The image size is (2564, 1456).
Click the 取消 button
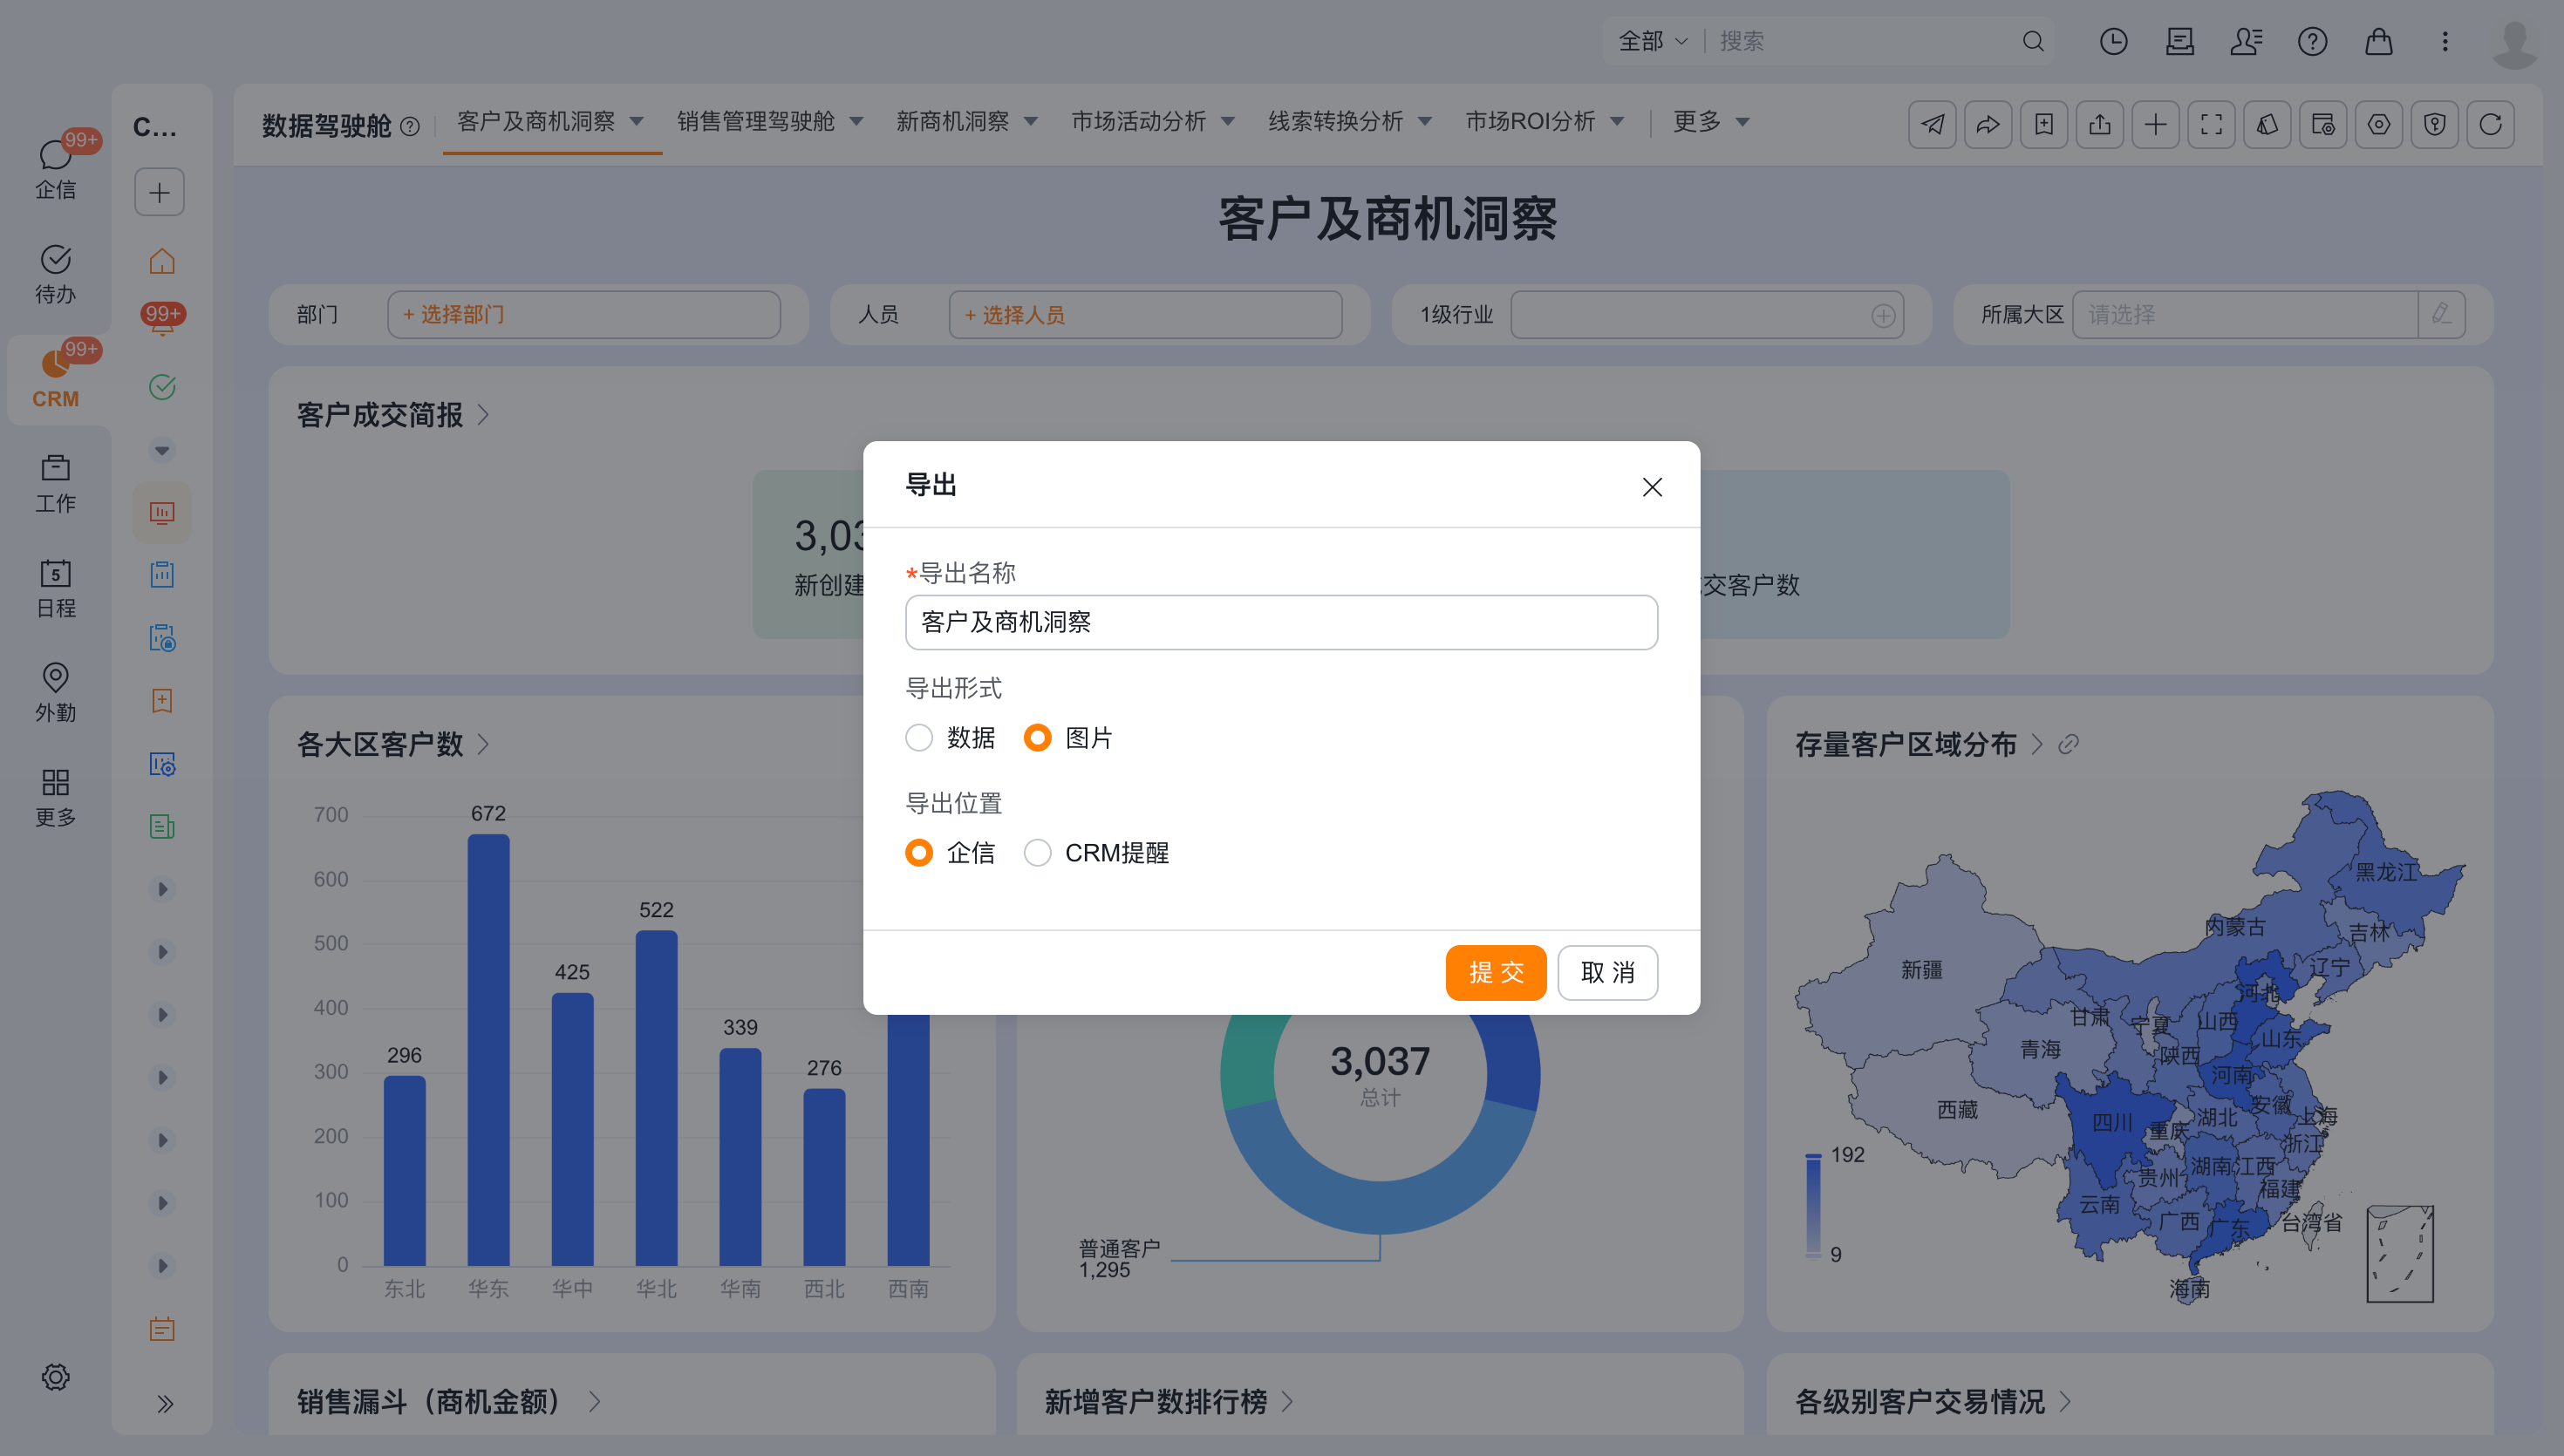pos(1607,972)
